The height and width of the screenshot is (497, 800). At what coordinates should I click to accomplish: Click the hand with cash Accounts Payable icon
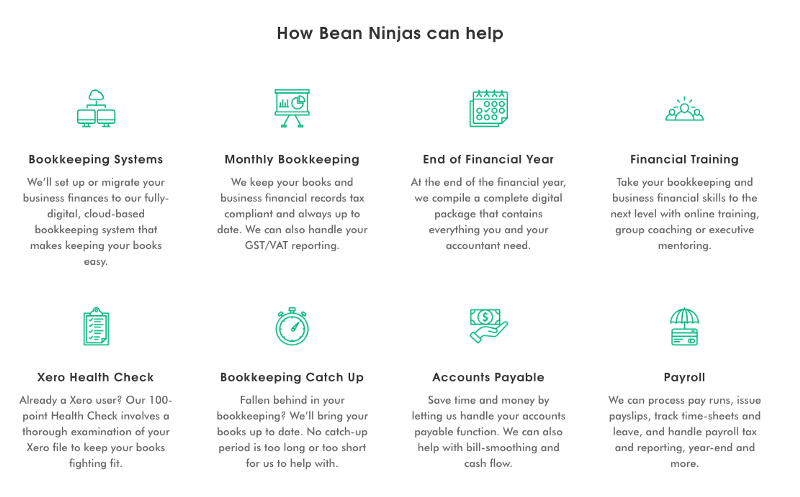pos(488,326)
